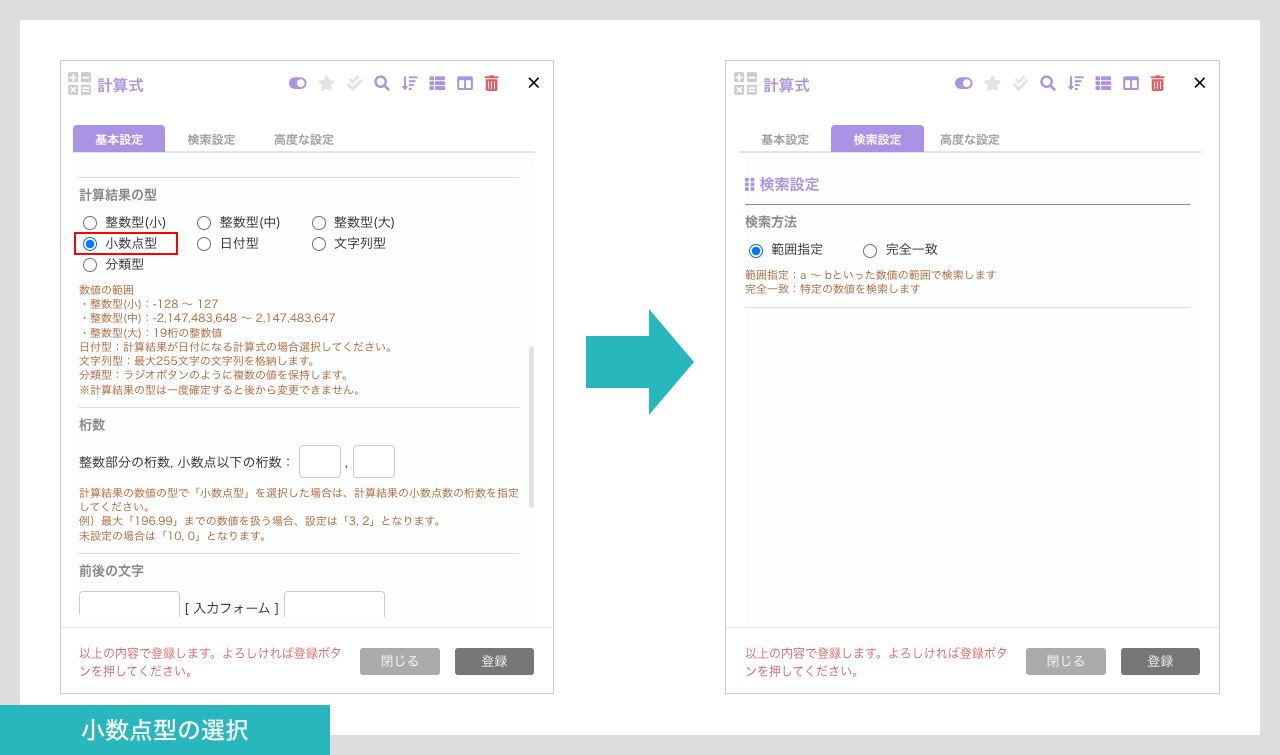The height and width of the screenshot is (755, 1280).
Task: Click the red trash icon in right dialog
Action: 1157,83
